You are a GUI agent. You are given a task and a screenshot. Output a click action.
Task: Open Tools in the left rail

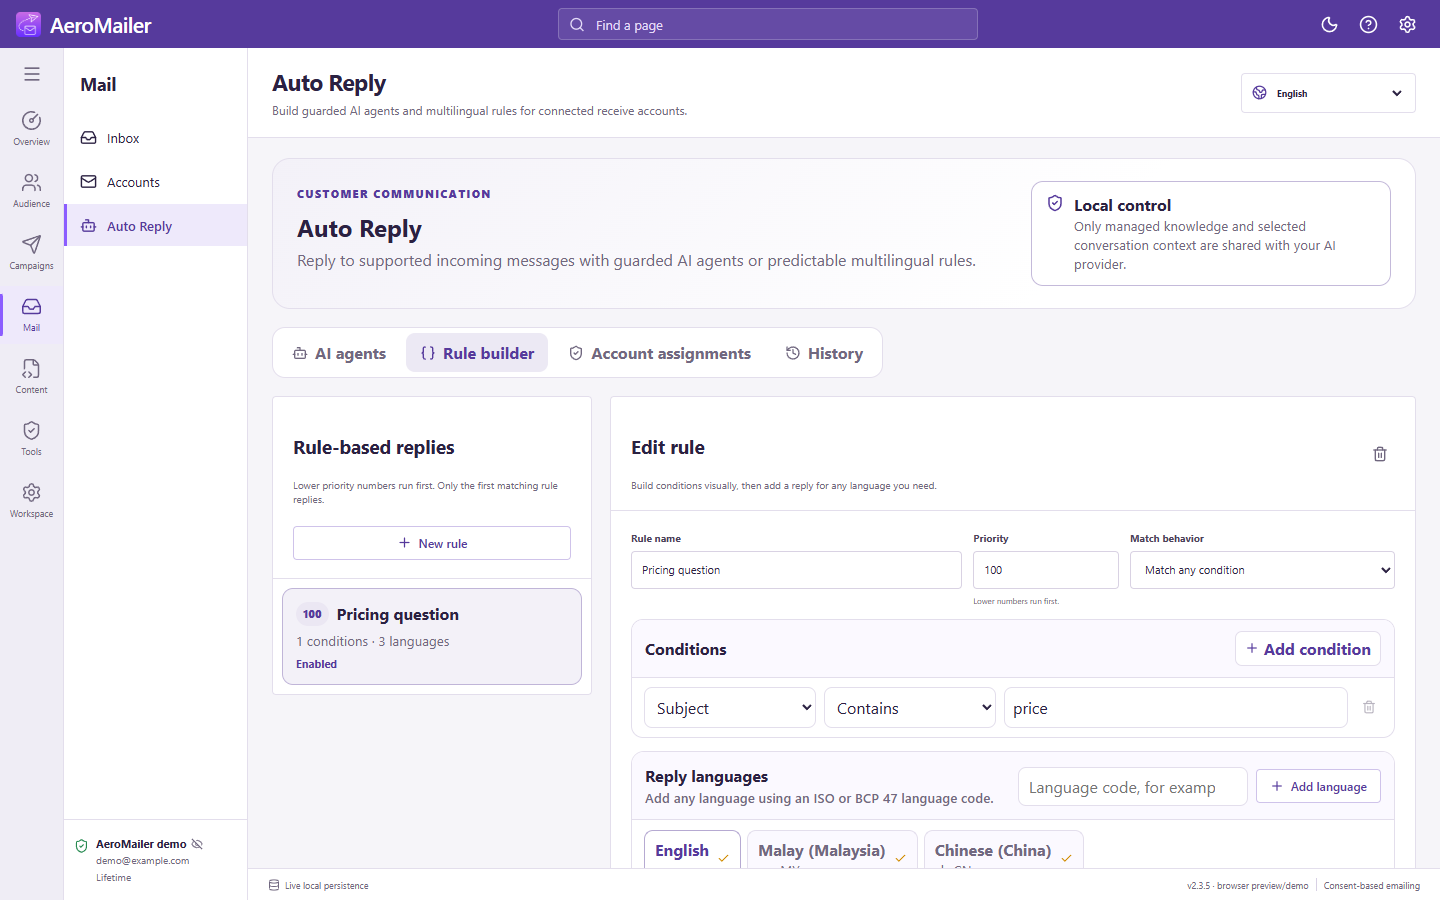[32, 439]
